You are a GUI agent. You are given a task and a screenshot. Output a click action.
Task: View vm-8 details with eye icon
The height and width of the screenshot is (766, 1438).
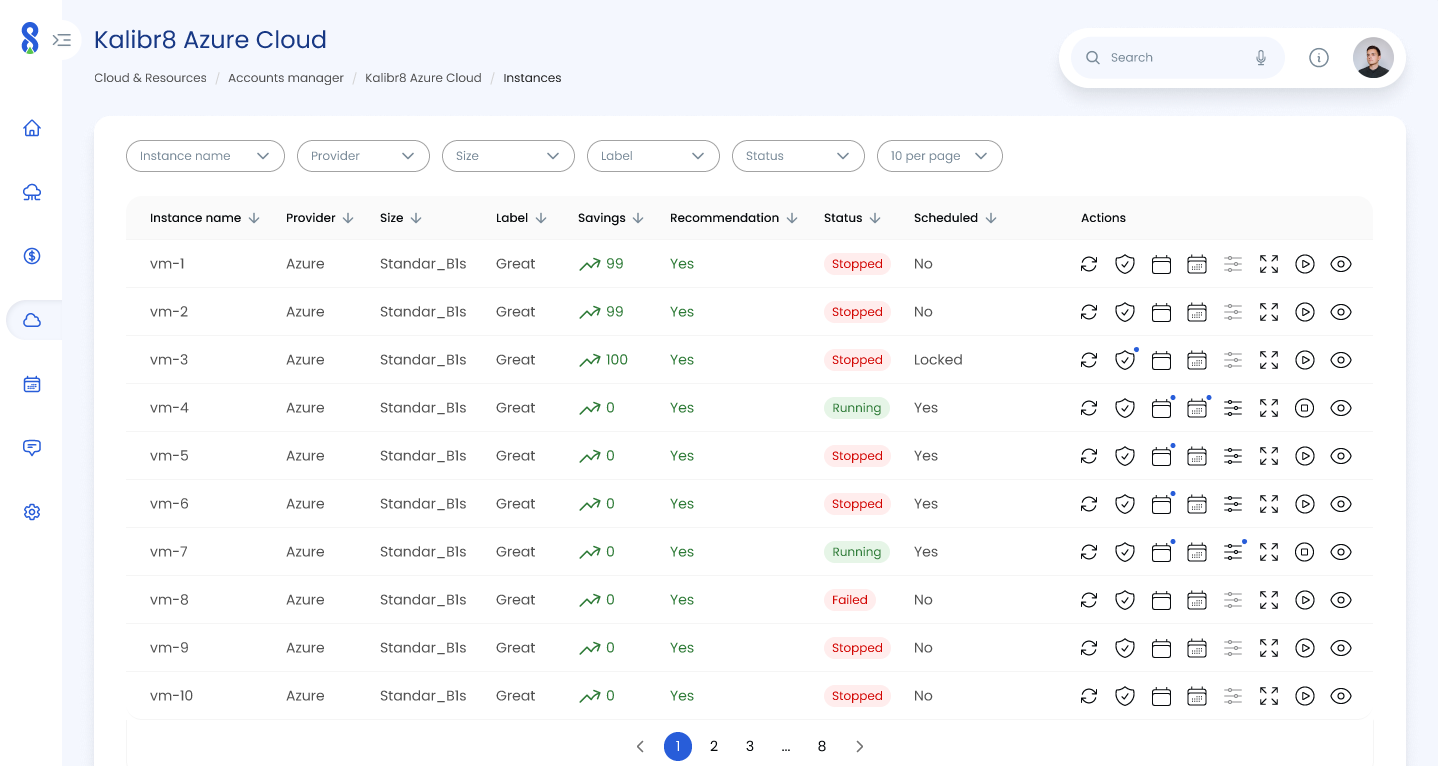click(1341, 600)
